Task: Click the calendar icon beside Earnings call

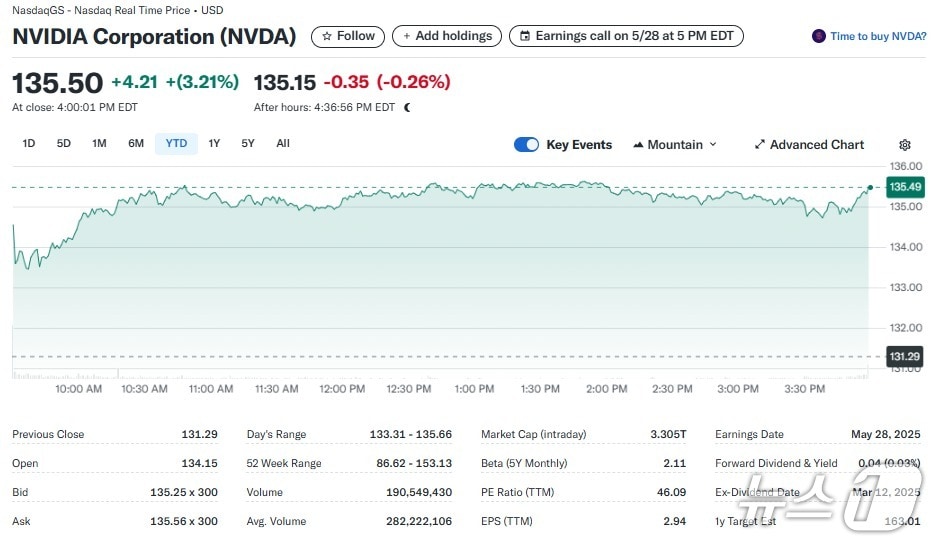Action: point(524,36)
